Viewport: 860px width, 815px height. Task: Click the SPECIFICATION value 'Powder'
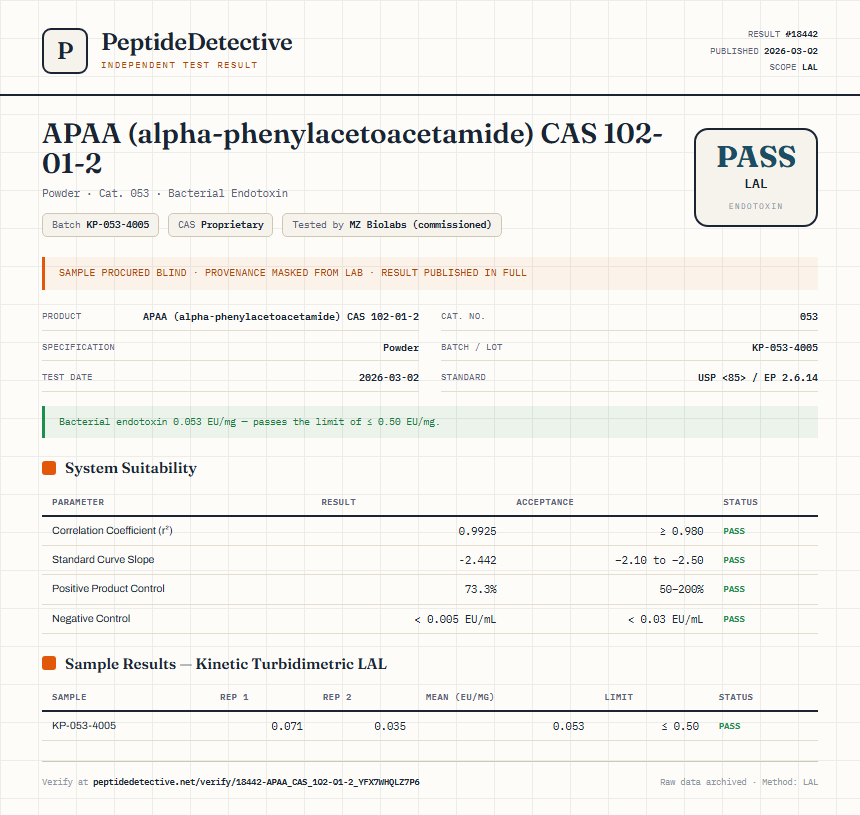[x=401, y=348]
